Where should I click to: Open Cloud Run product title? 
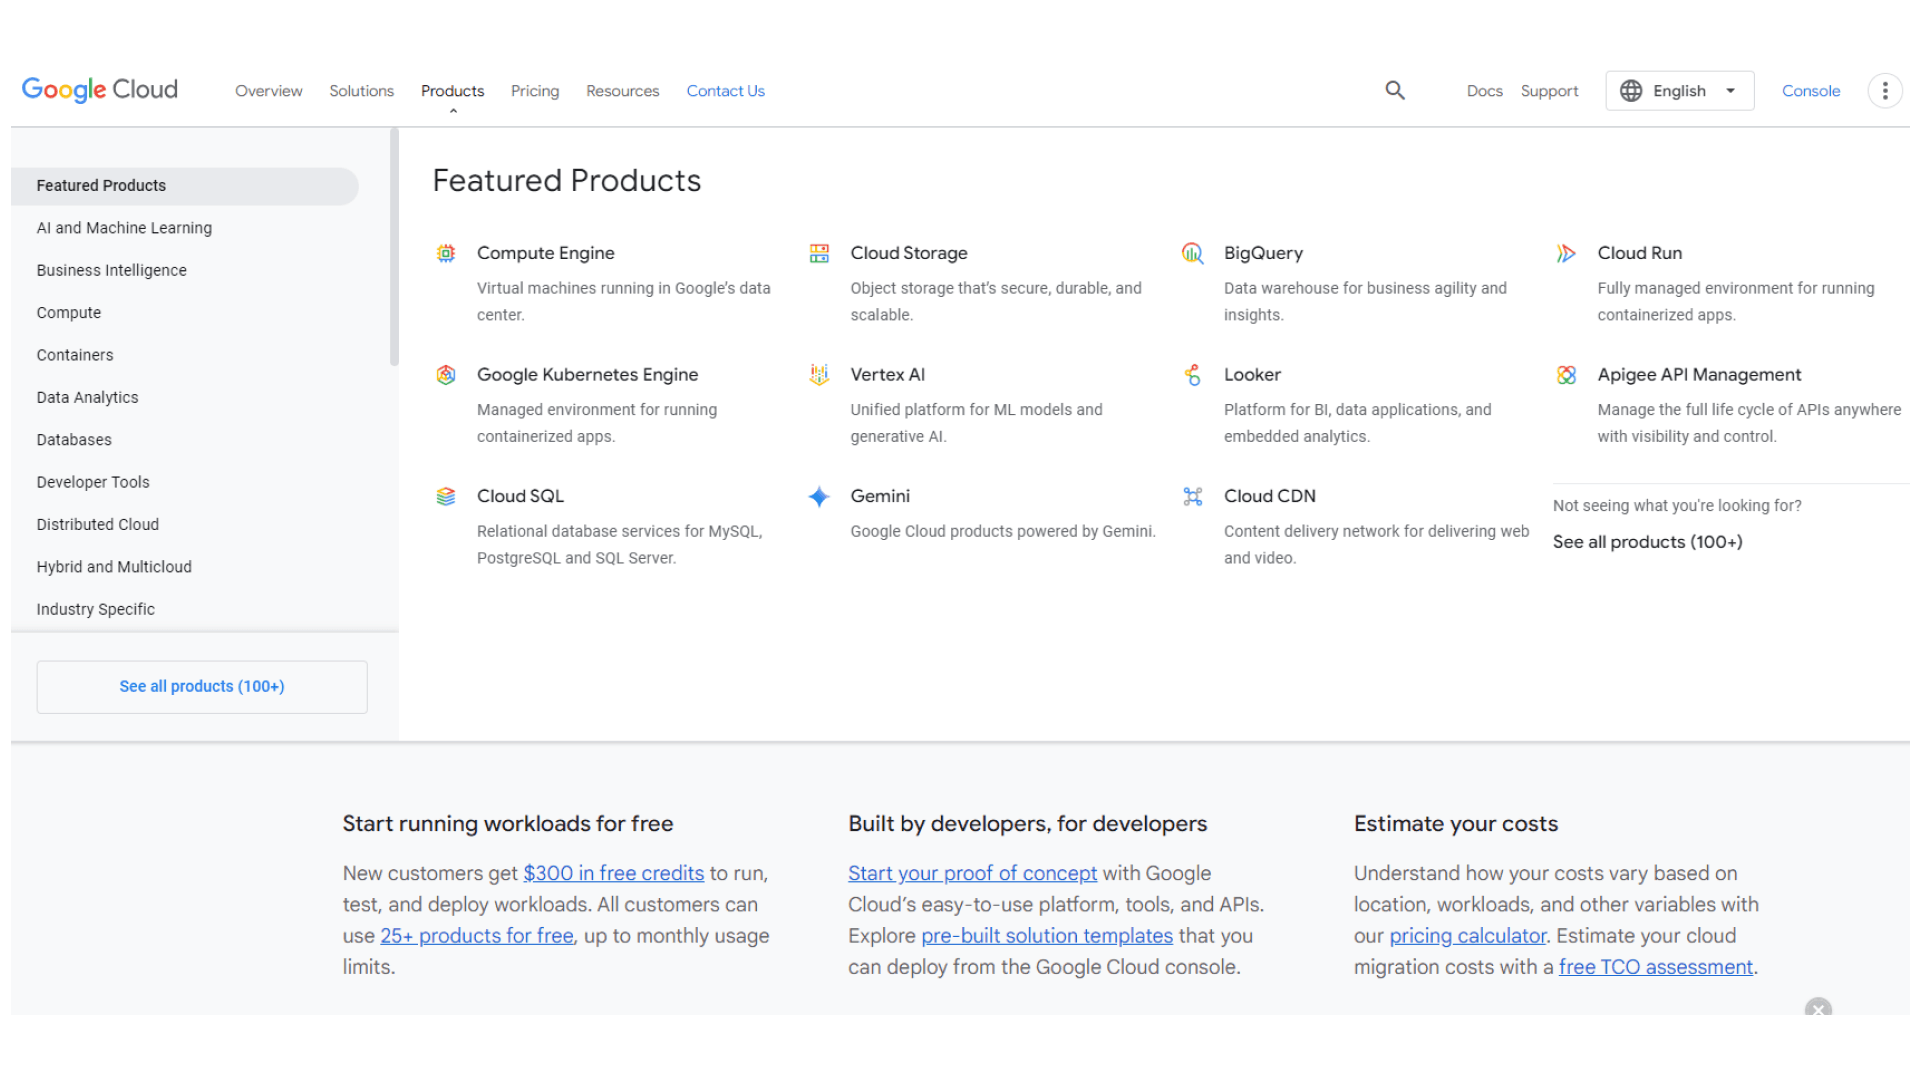pyautogui.click(x=1639, y=253)
